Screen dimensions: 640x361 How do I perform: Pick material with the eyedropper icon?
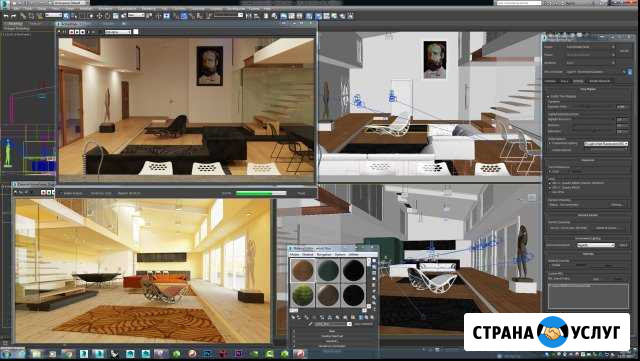(310, 324)
